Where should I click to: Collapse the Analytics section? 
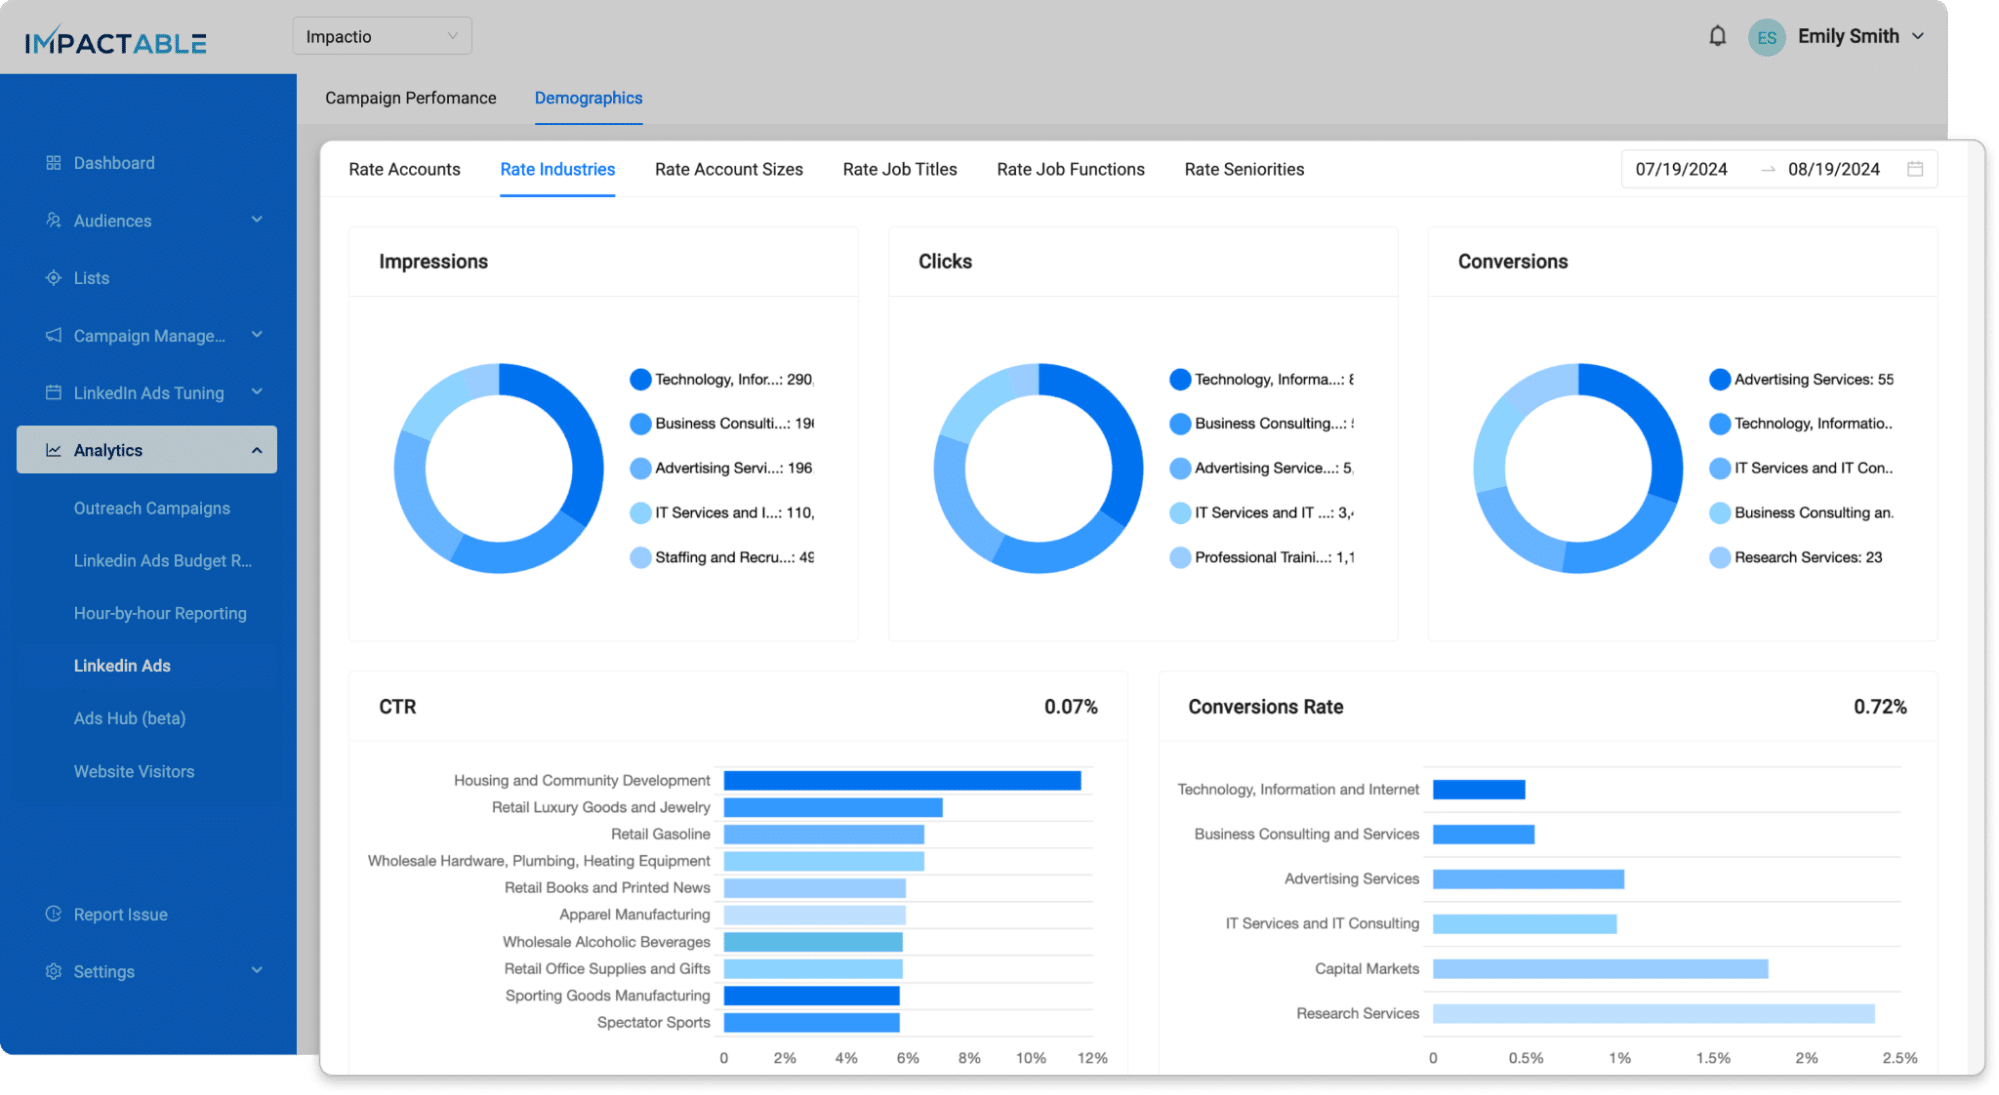pos(257,449)
